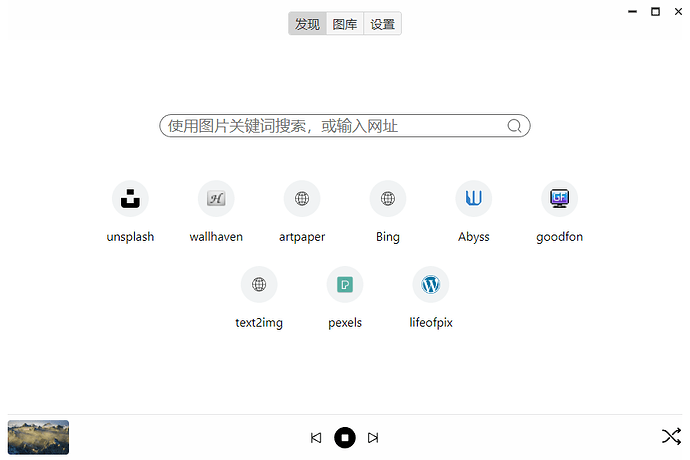This screenshot has width=690, height=460.
Task: Choose the Abyss wallpaper source
Action: (x=474, y=199)
